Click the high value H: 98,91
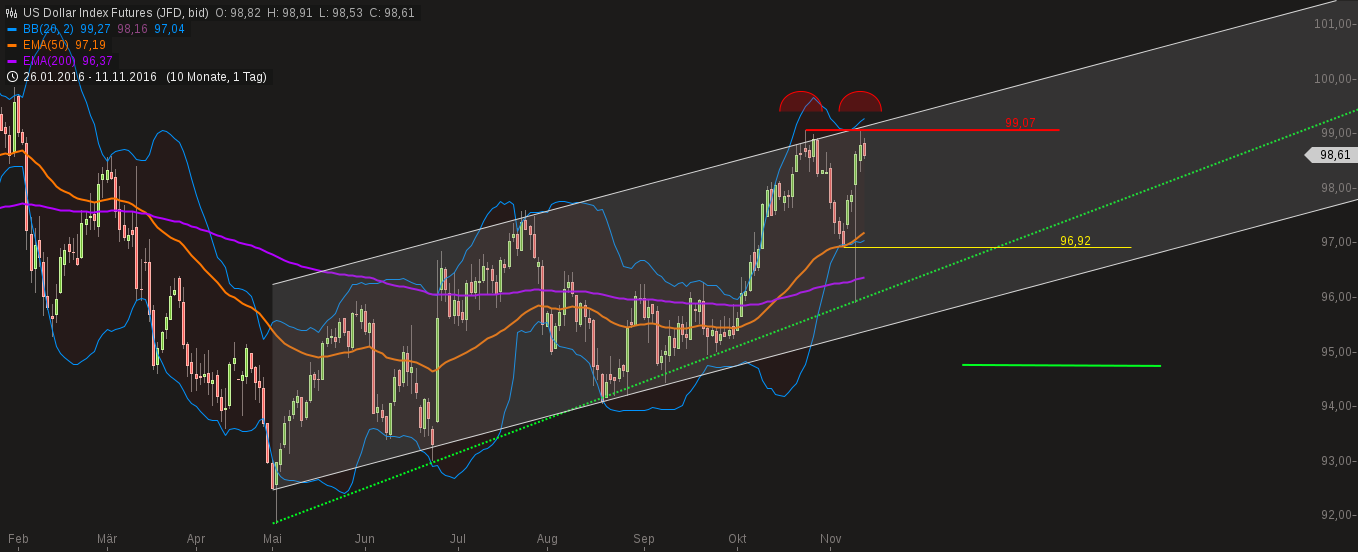Viewport: 1358px width, 552px height. pyautogui.click(x=291, y=13)
